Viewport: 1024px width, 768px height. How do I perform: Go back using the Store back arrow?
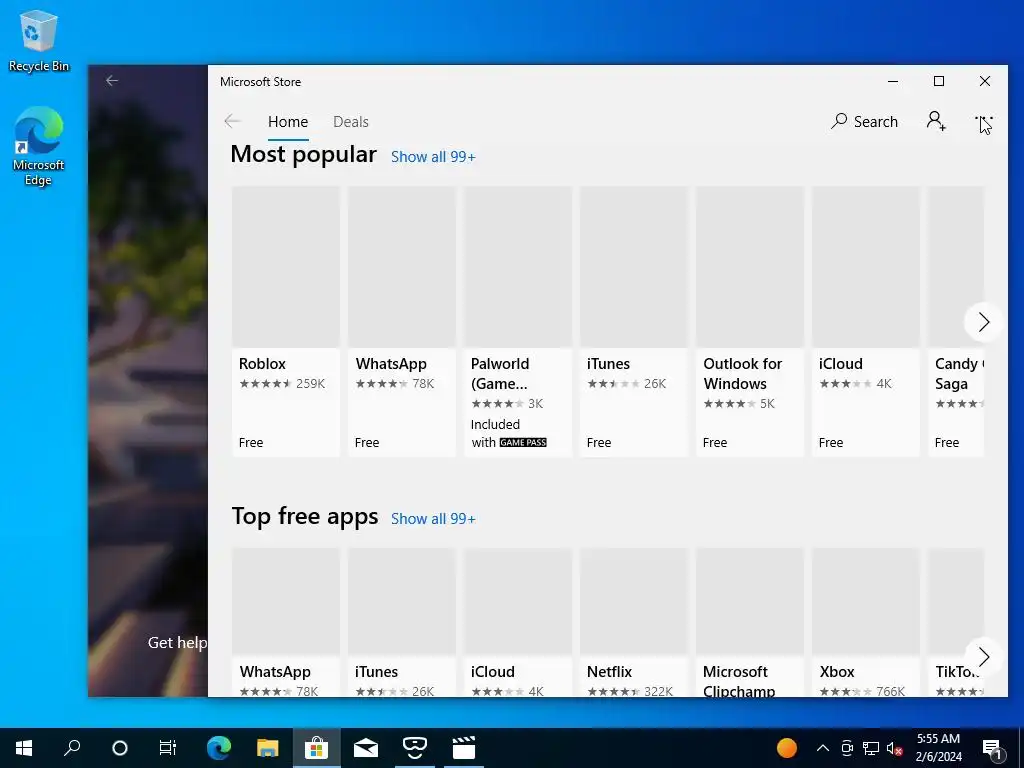pyautogui.click(x=232, y=121)
